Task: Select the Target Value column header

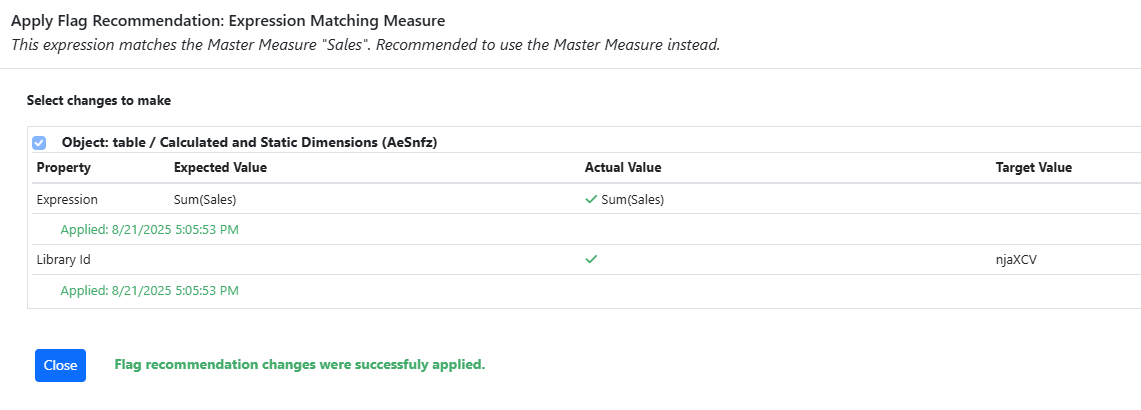Action: (x=1033, y=167)
